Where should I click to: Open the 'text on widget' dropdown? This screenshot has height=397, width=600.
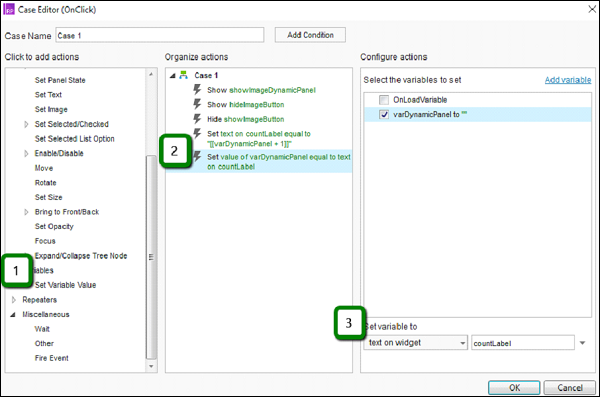[x=416, y=343]
